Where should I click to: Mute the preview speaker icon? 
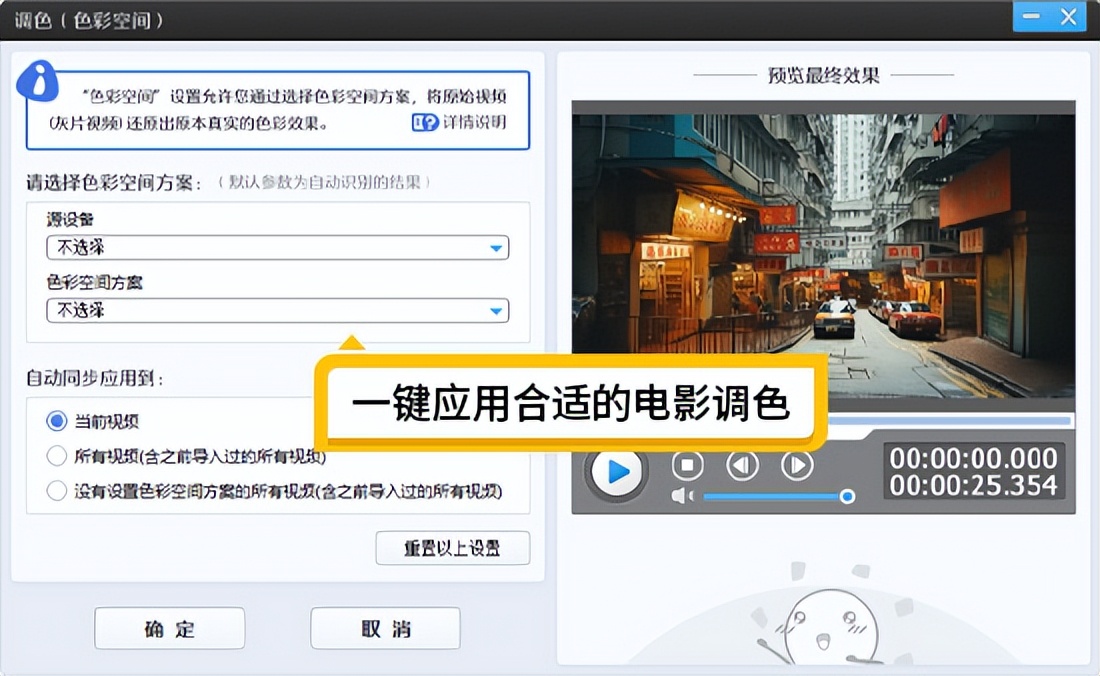point(682,496)
